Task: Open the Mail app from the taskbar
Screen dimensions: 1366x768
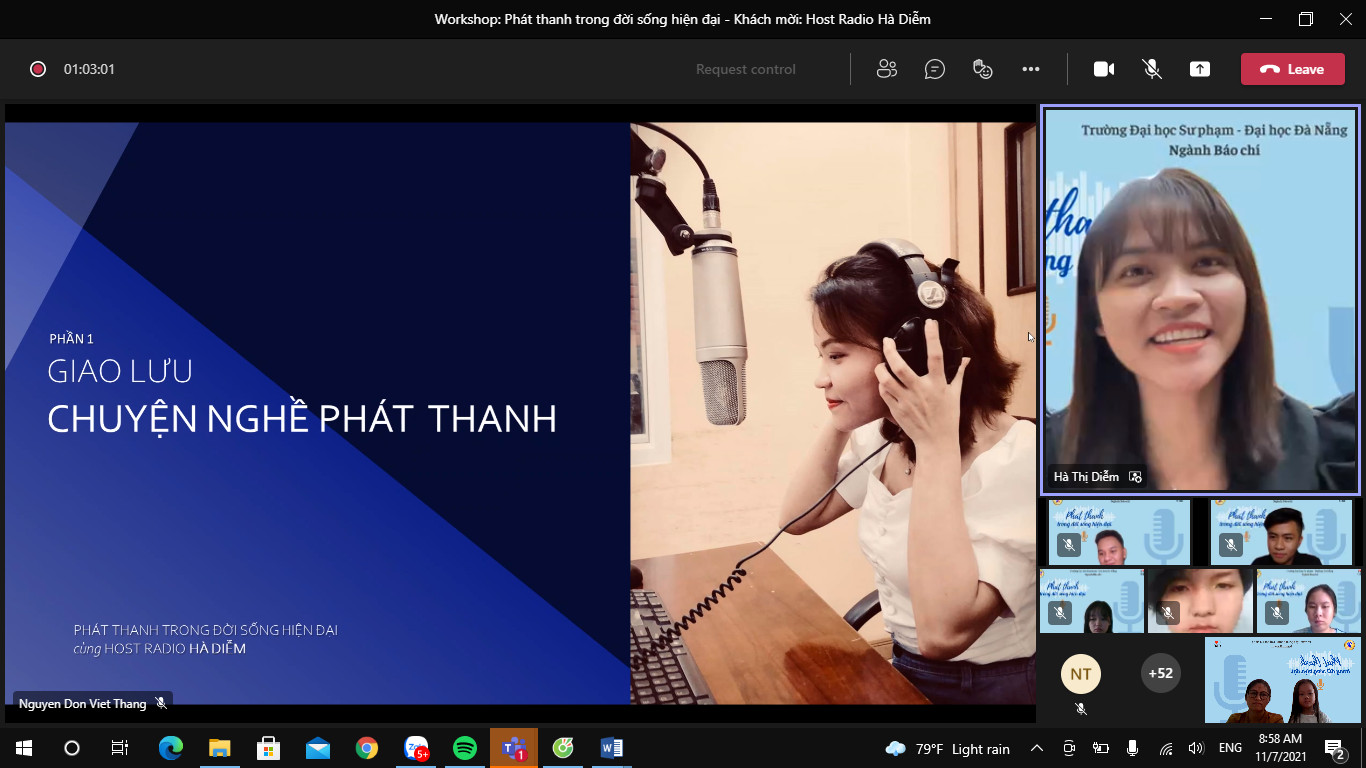Action: click(x=318, y=748)
